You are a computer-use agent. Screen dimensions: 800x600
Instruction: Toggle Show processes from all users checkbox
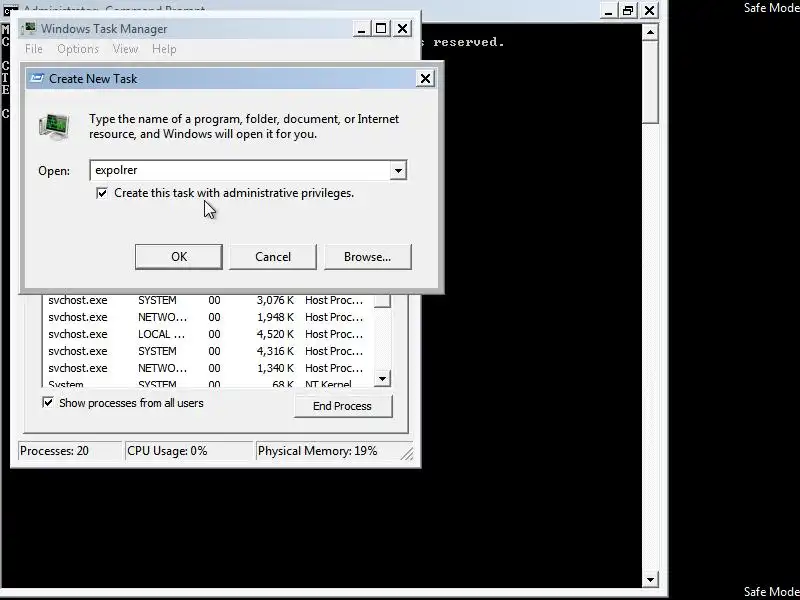47,403
